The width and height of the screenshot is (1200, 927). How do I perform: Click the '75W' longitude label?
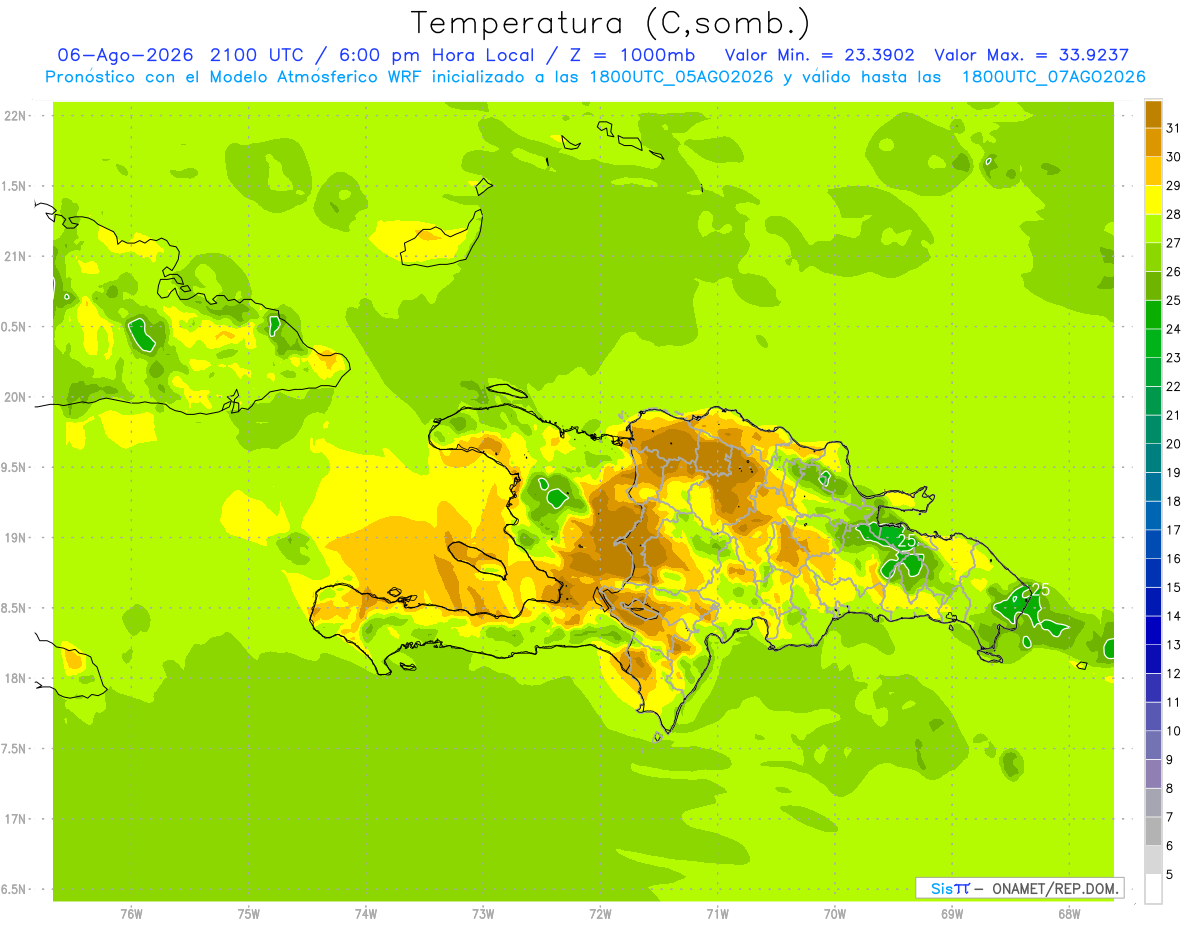point(249,914)
